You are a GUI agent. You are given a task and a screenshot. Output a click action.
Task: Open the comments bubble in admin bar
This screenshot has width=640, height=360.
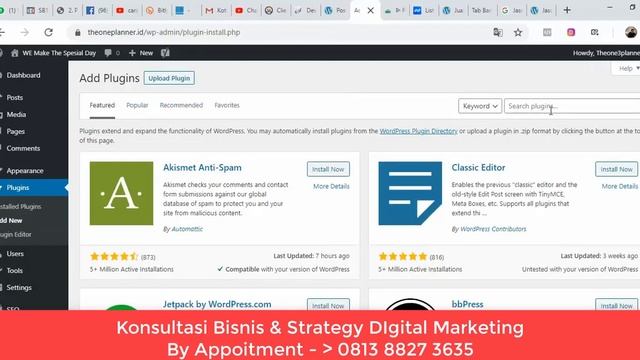click(112, 53)
